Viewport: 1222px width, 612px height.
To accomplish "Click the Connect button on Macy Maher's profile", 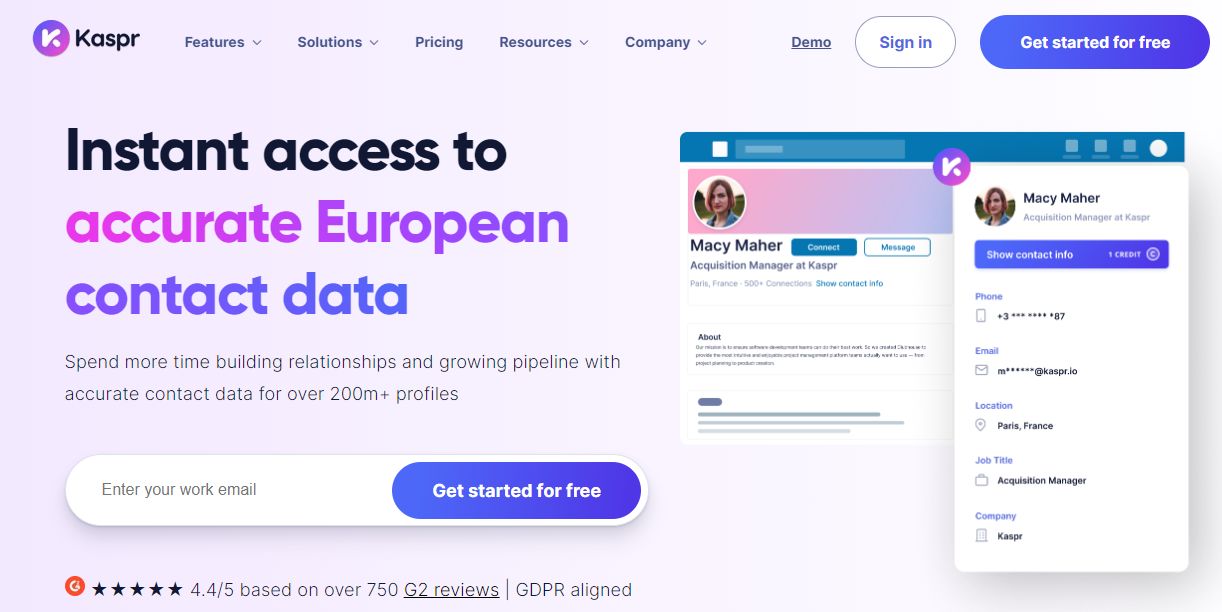I will pyautogui.click(x=823, y=247).
